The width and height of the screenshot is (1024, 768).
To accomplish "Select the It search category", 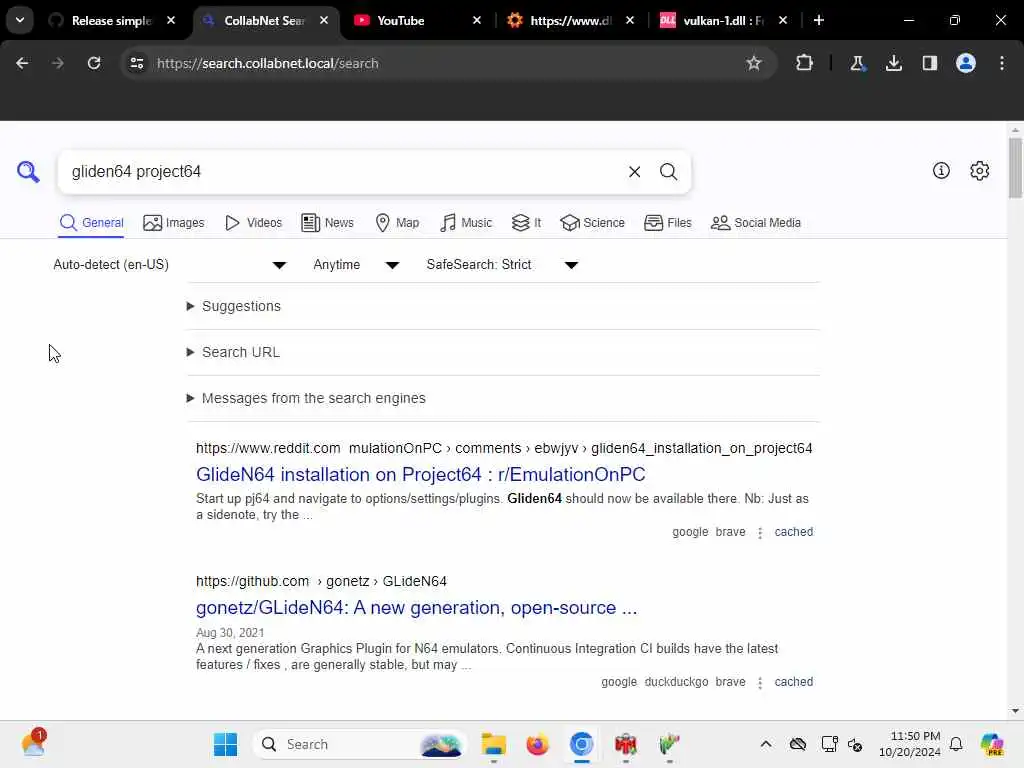I will click(x=526, y=223).
